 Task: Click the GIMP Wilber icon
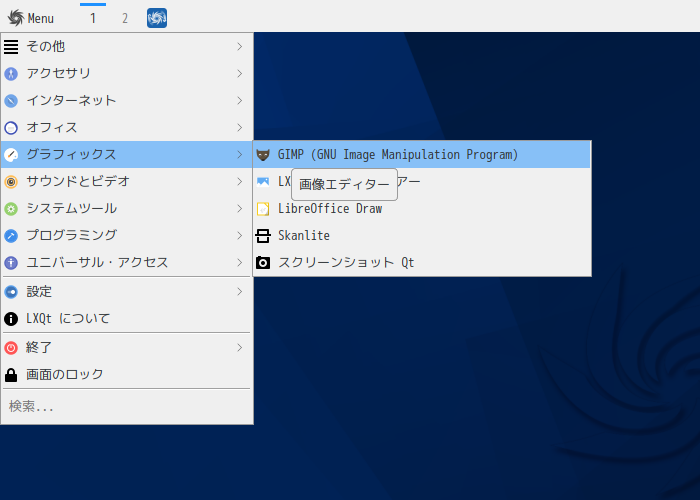(263, 155)
